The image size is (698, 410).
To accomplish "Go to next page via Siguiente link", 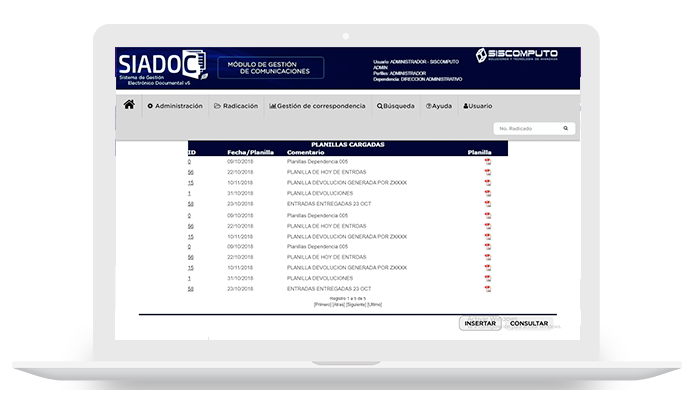I will click(355, 304).
